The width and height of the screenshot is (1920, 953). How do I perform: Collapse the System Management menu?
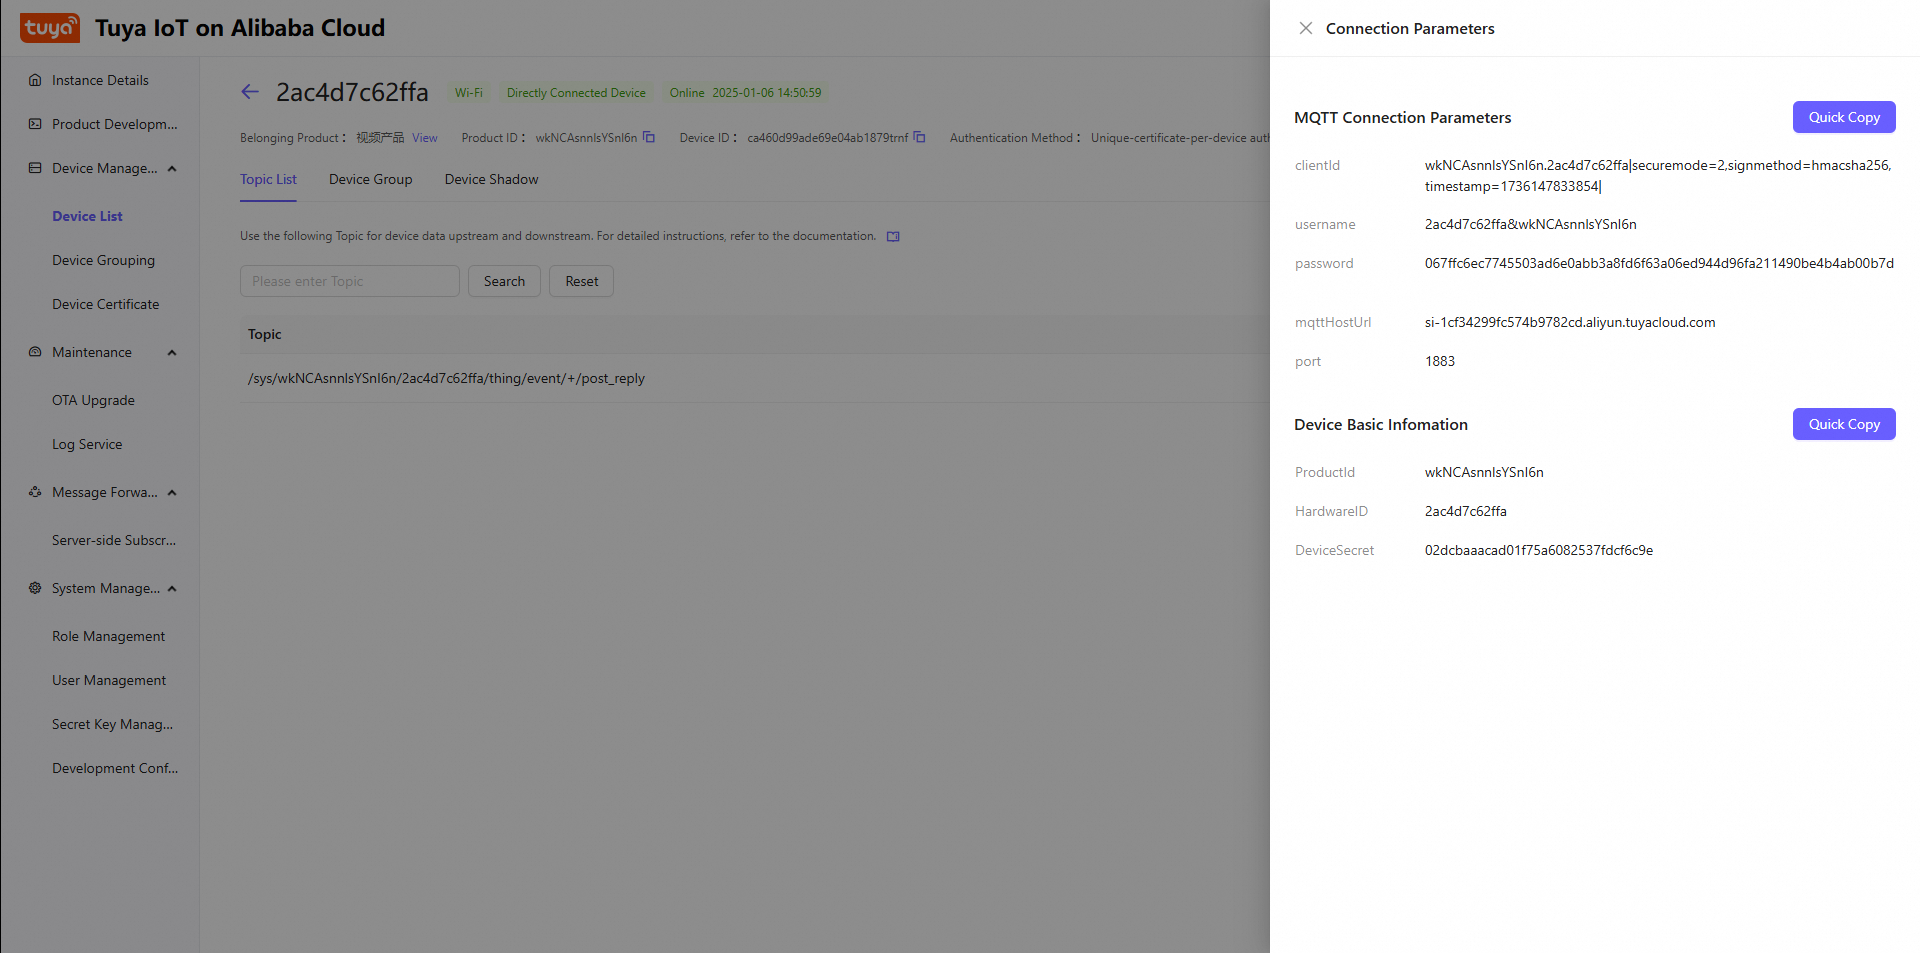(172, 588)
